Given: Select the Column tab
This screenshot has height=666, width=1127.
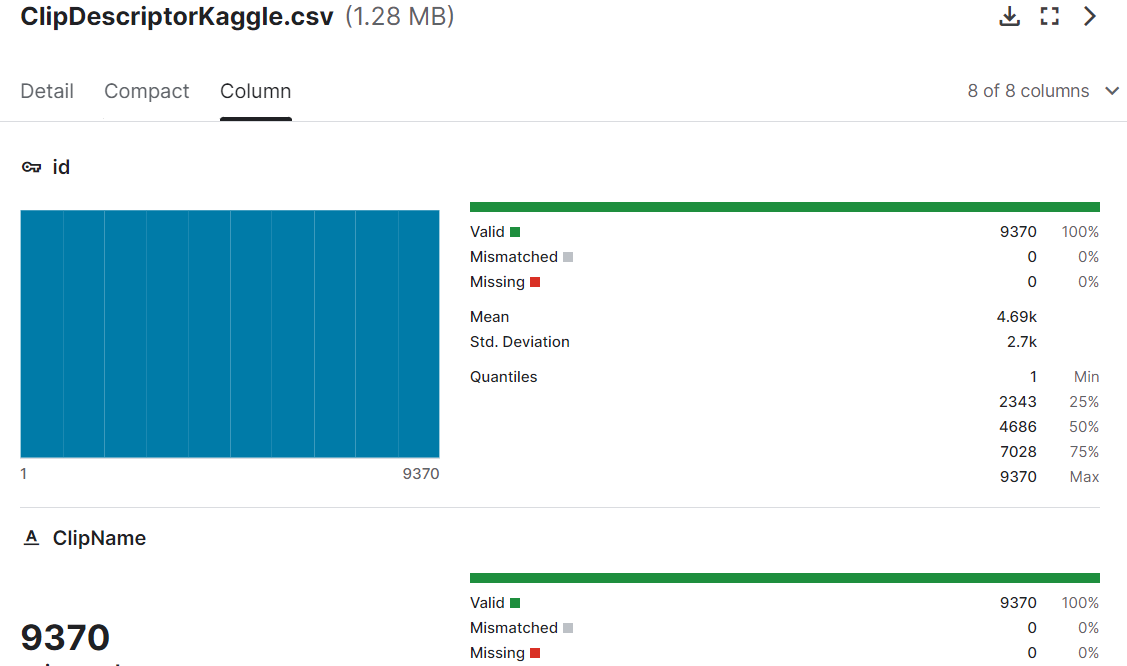Looking at the screenshot, I should (256, 91).
